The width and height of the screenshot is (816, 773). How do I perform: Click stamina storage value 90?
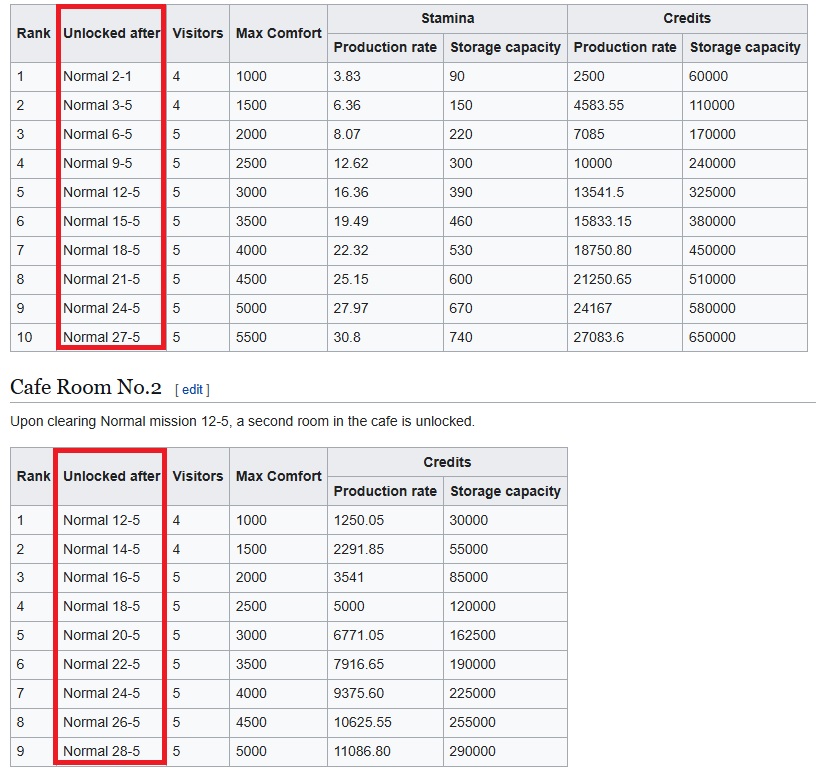point(457,77)
